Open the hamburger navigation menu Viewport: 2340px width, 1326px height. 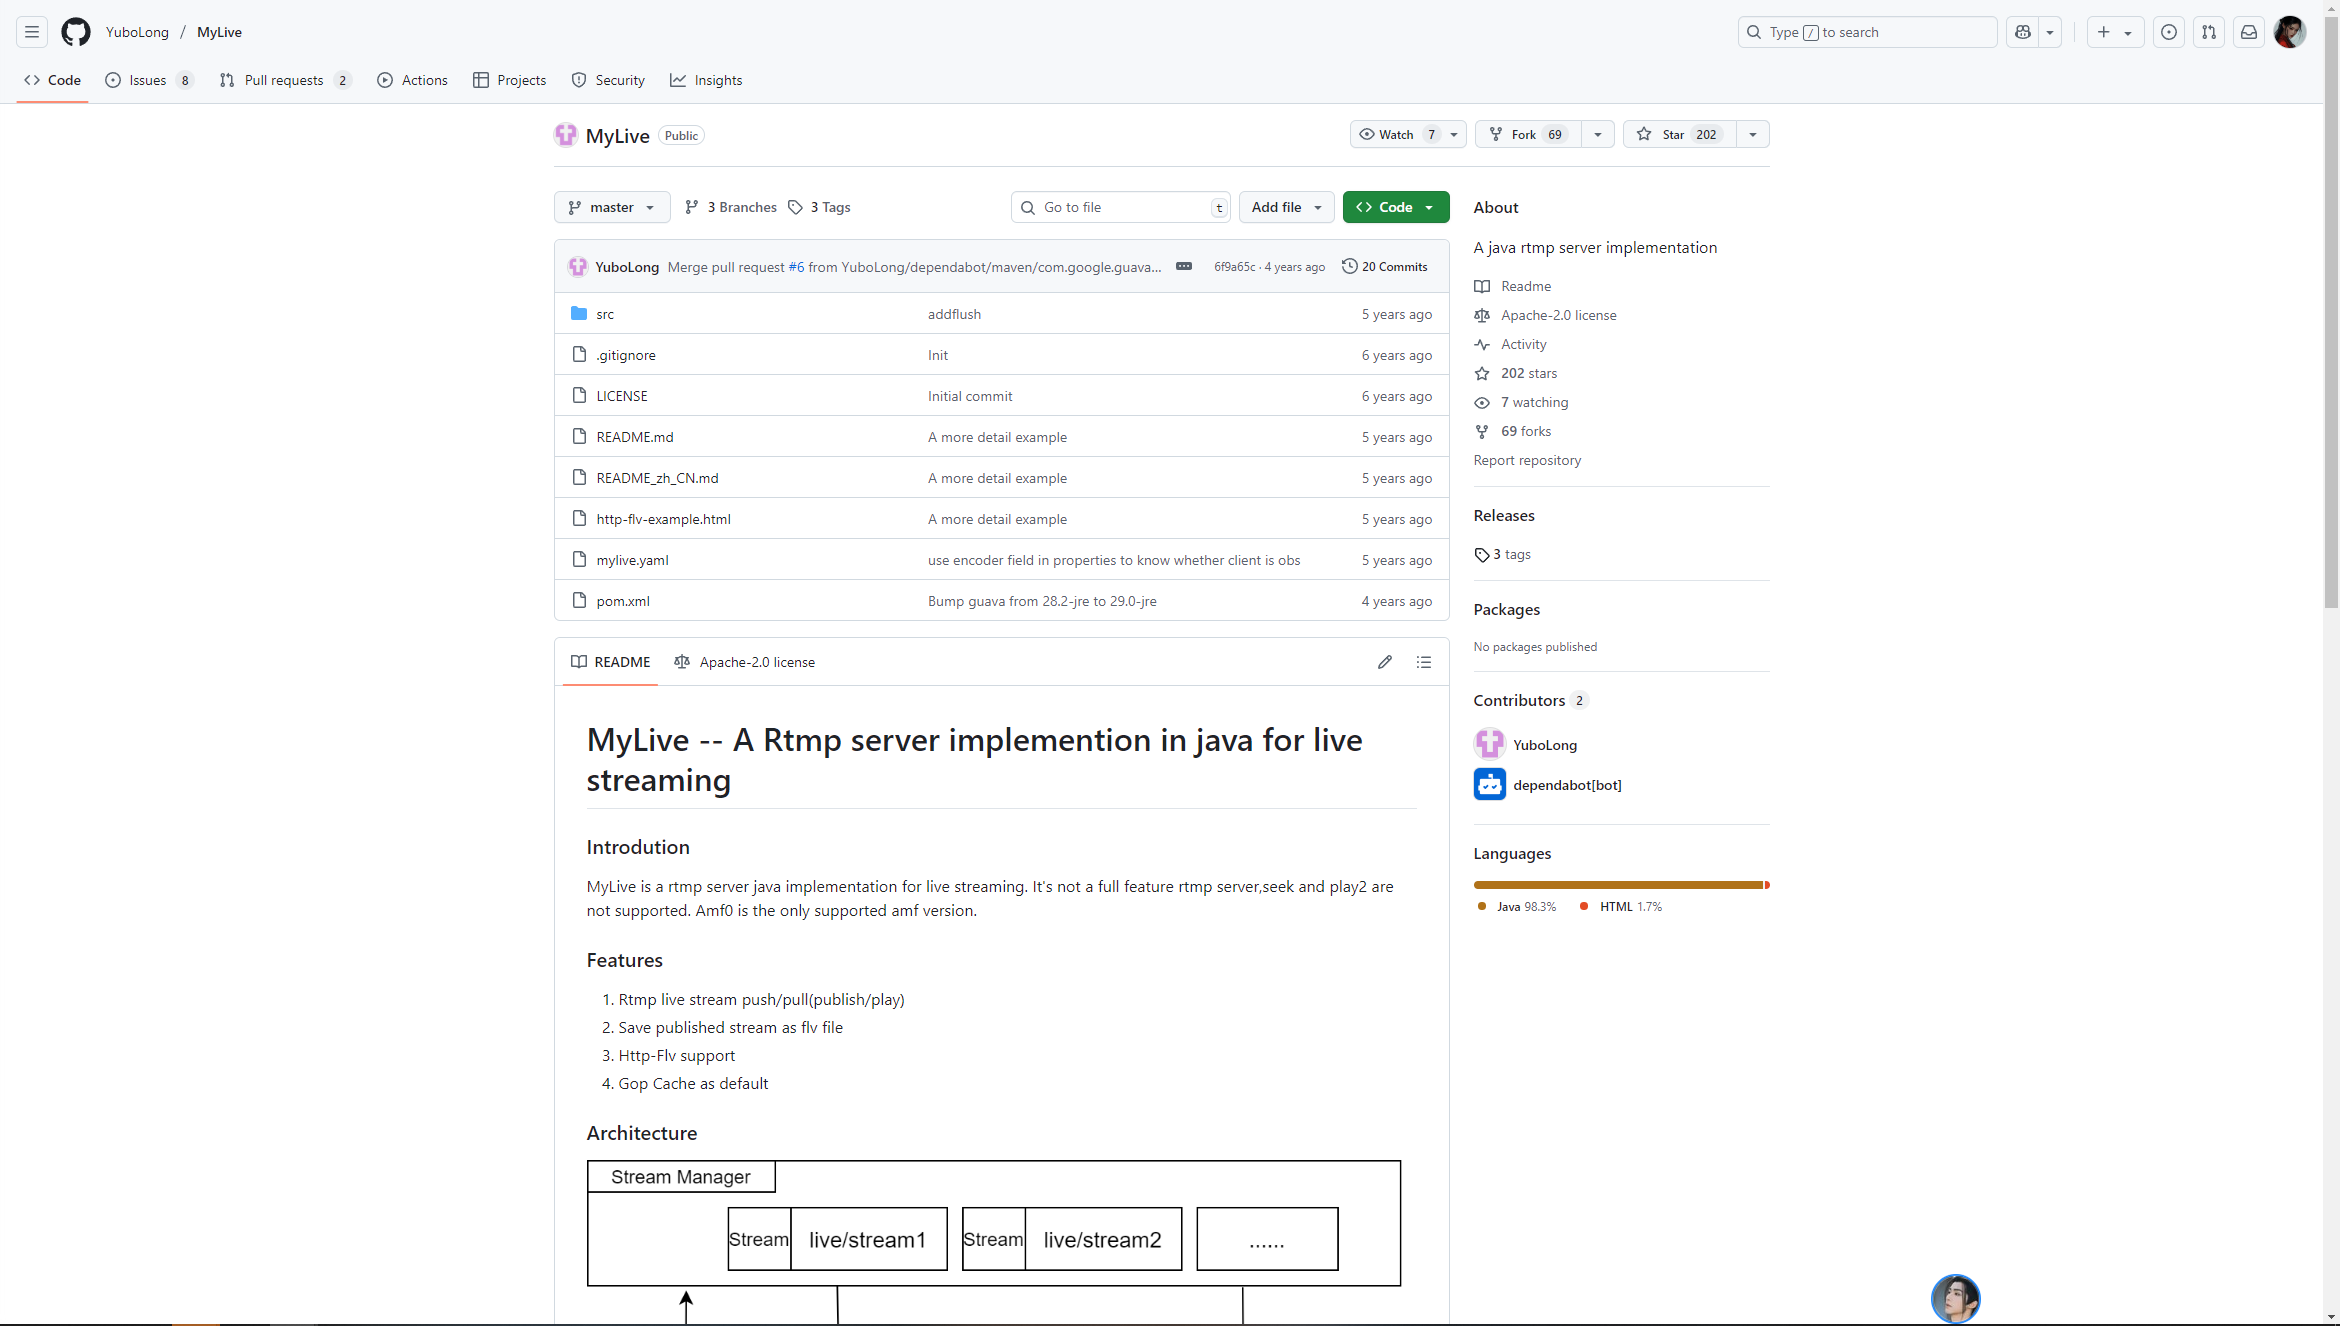tap(32, 32)
